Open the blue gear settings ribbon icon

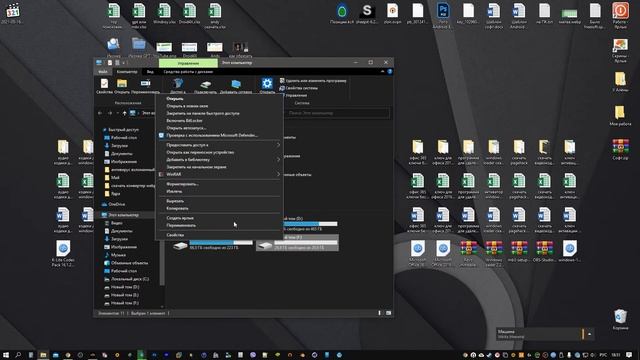click(267, 86)
